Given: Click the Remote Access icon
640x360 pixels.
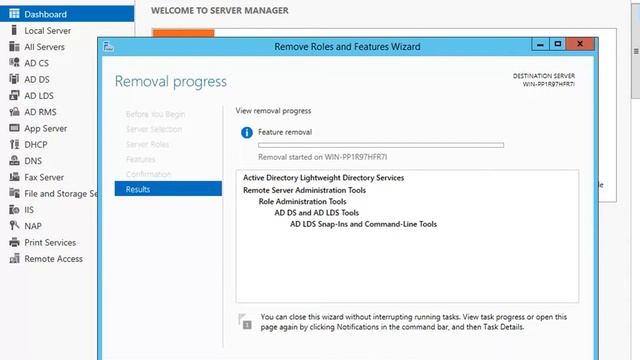Looking at the screenshot, I should (14, 258).
